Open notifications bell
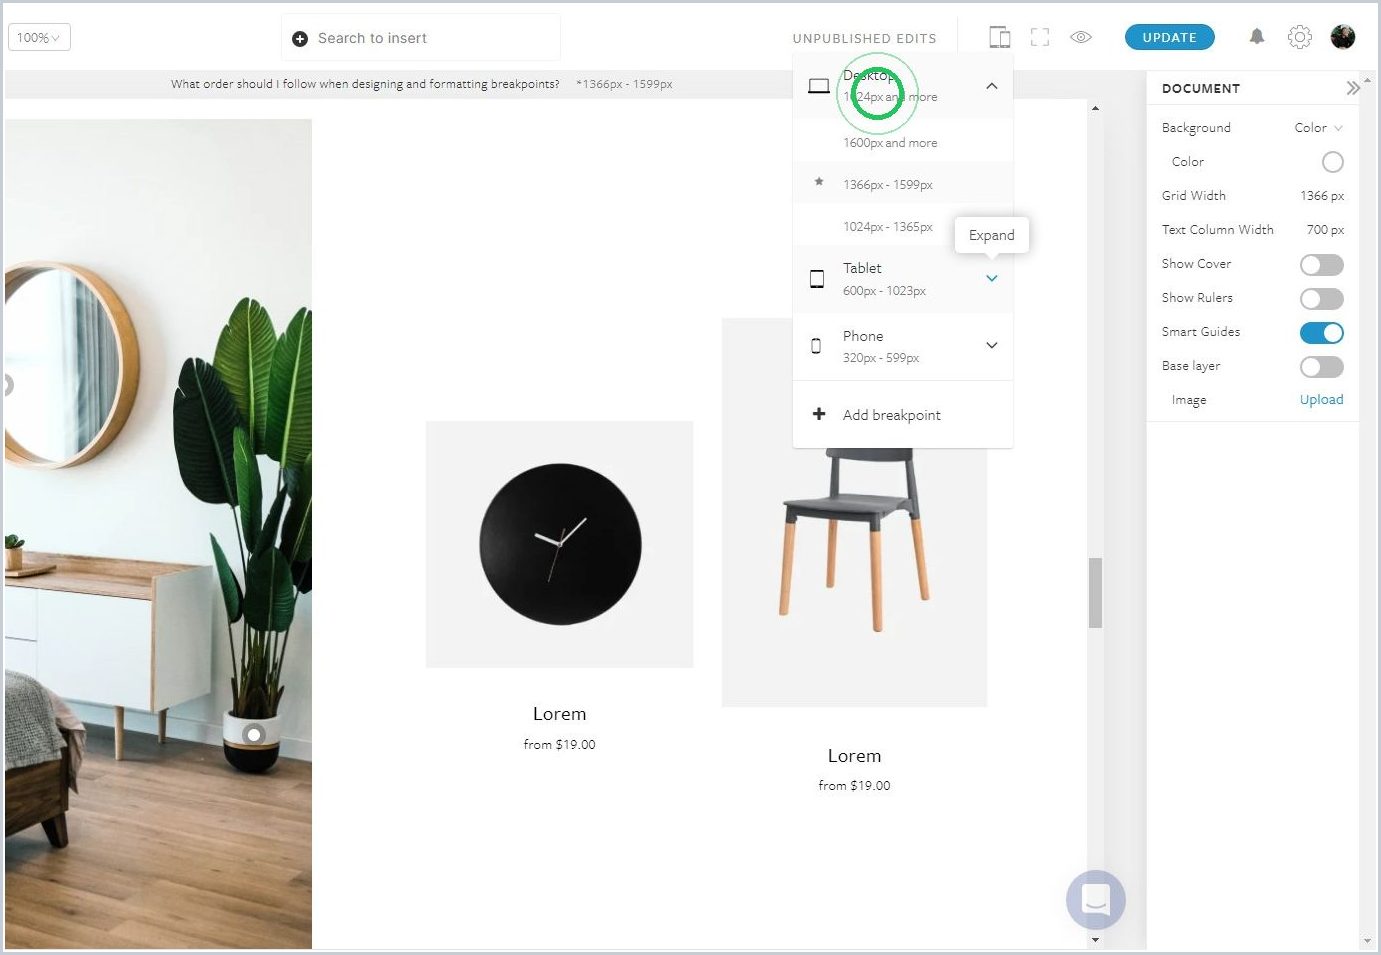Viewport: 1381px width, 955px height. click(1257, 37)
